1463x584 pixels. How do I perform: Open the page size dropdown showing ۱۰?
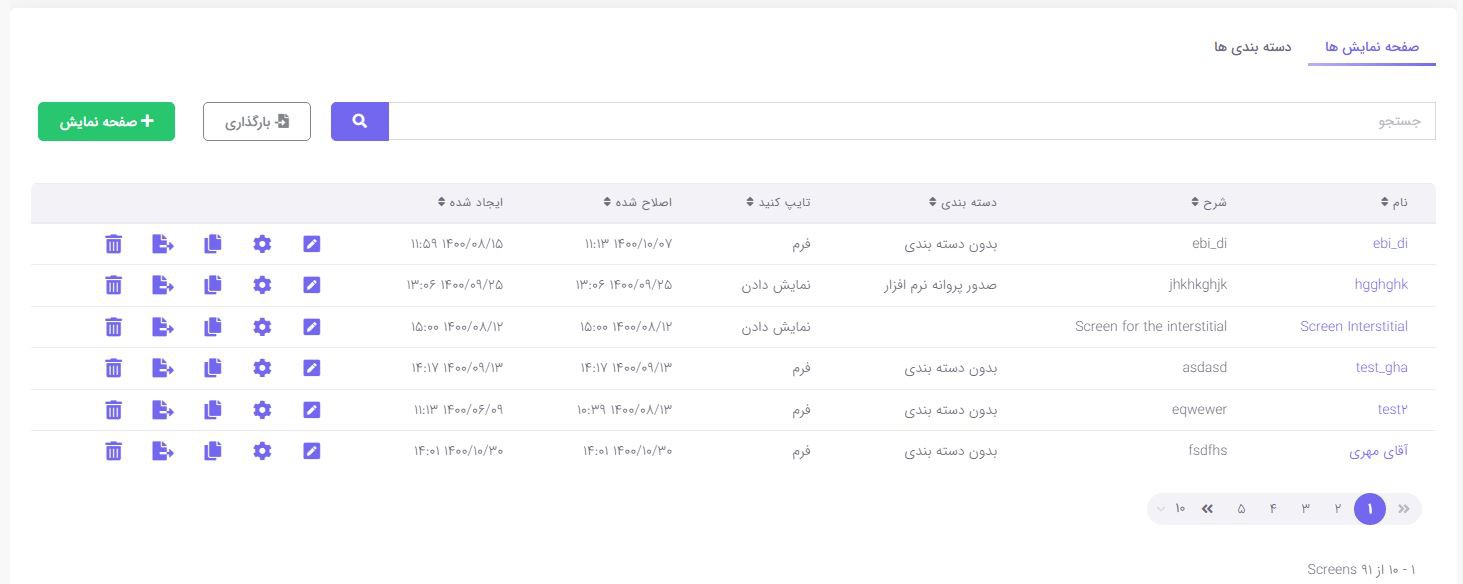(x=1170, y=509)
